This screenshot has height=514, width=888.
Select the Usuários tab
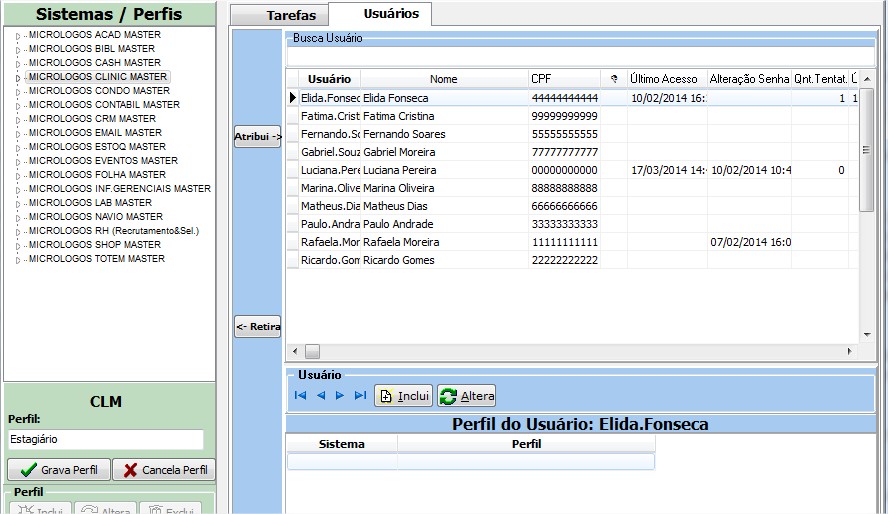point(380,14)
